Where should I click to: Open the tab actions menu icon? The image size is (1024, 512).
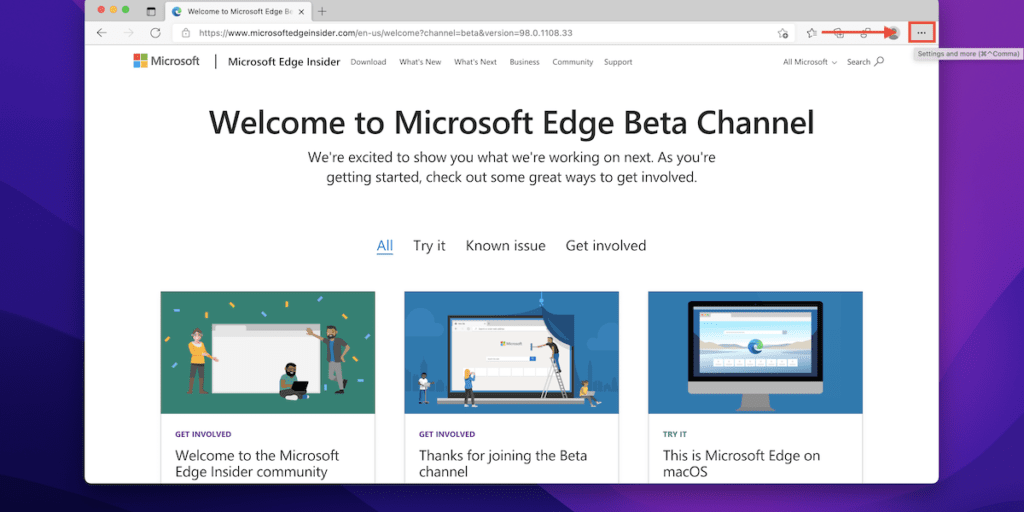pos(151,11)
